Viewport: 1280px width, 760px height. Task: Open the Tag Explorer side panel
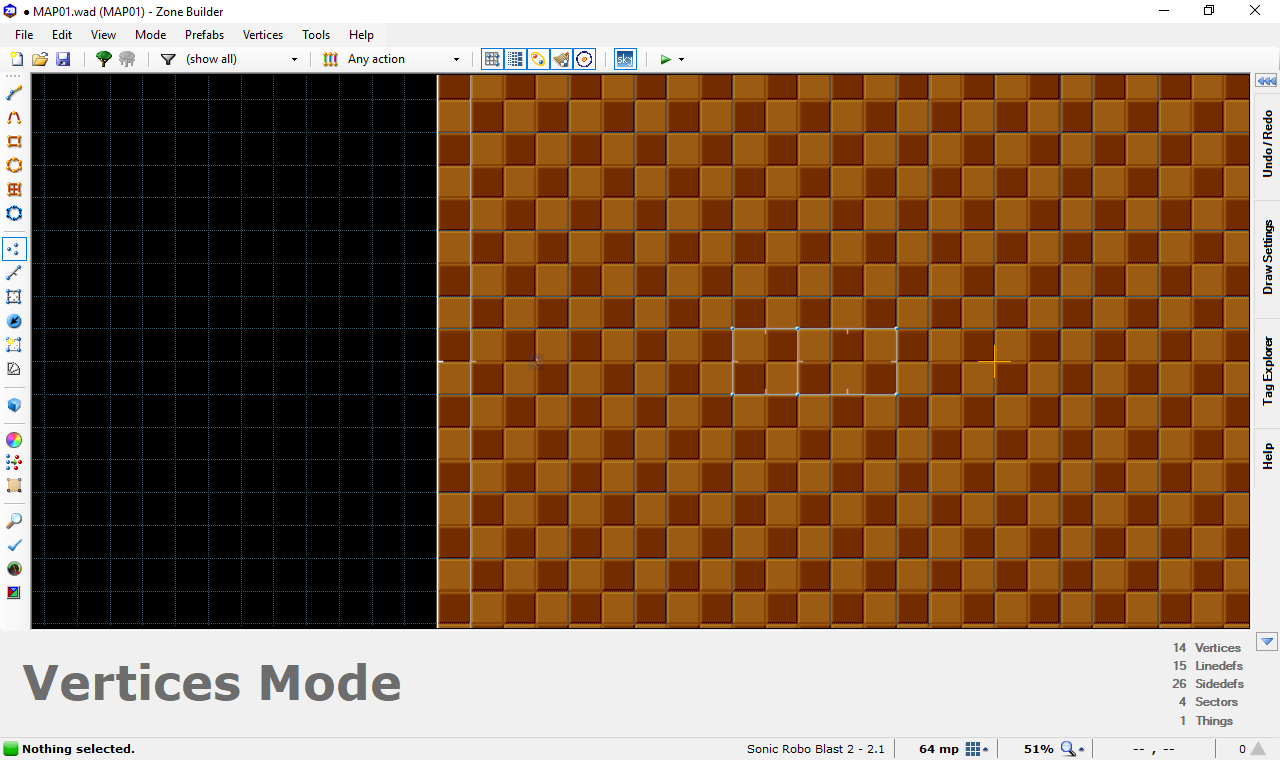point(1267,371)
